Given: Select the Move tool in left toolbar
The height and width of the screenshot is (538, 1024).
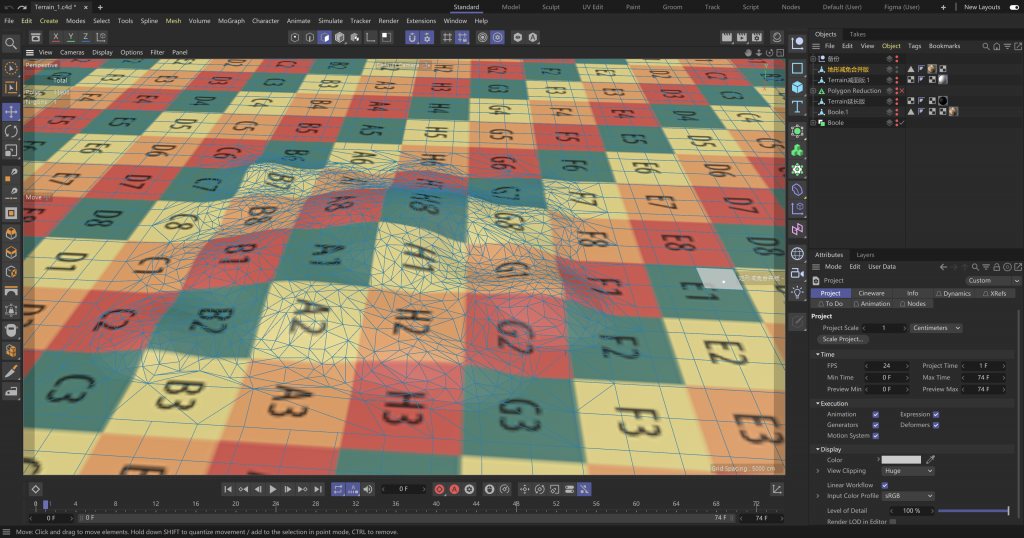Looking at the screenshot, I should pos(11,112).
